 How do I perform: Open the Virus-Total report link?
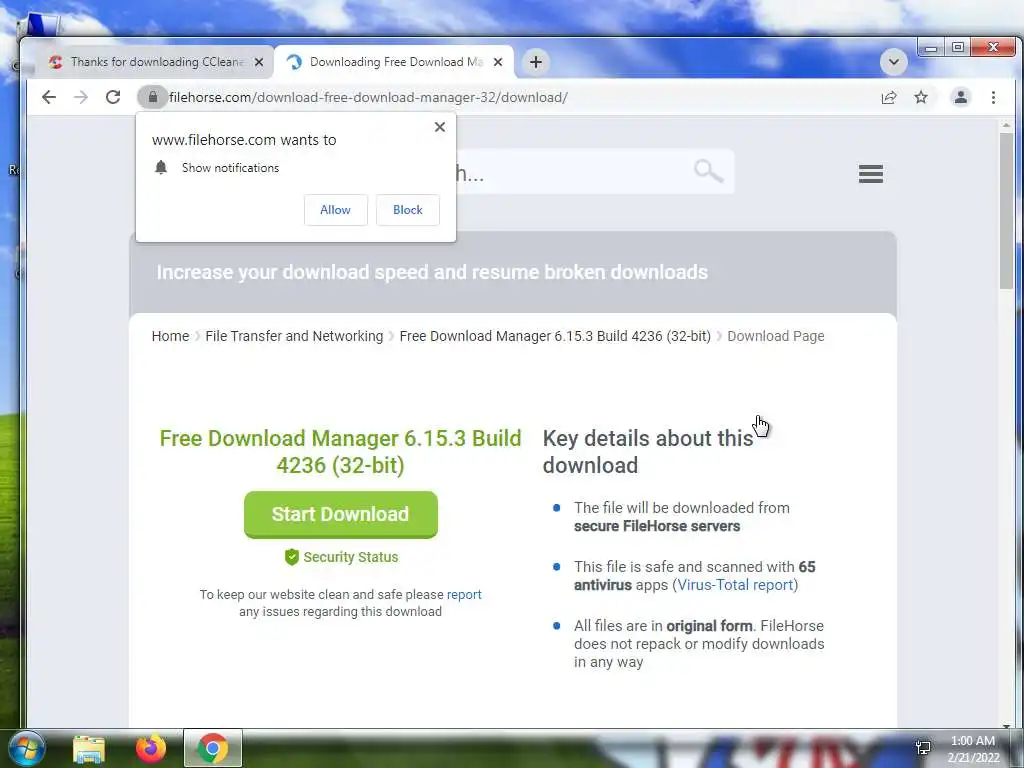[x=735, y=585]
